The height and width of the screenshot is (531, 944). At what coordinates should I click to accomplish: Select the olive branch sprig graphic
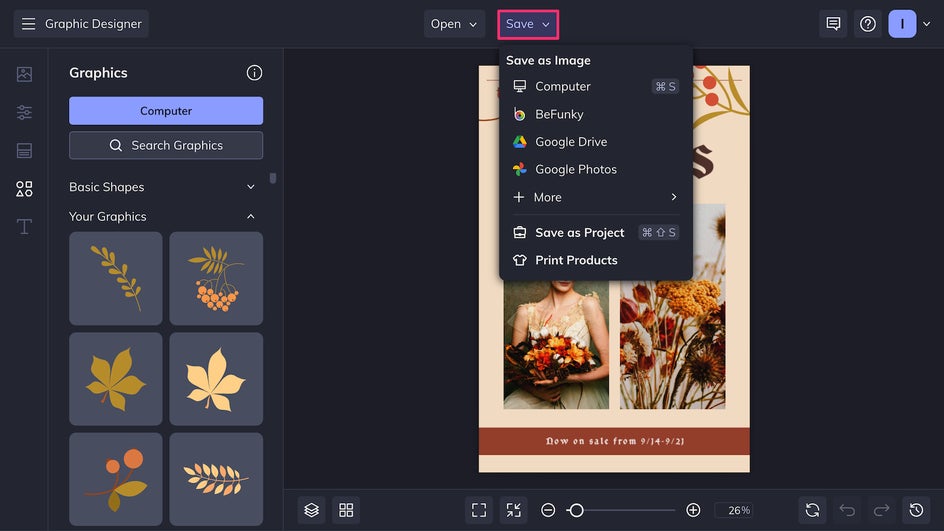point(116,278)
